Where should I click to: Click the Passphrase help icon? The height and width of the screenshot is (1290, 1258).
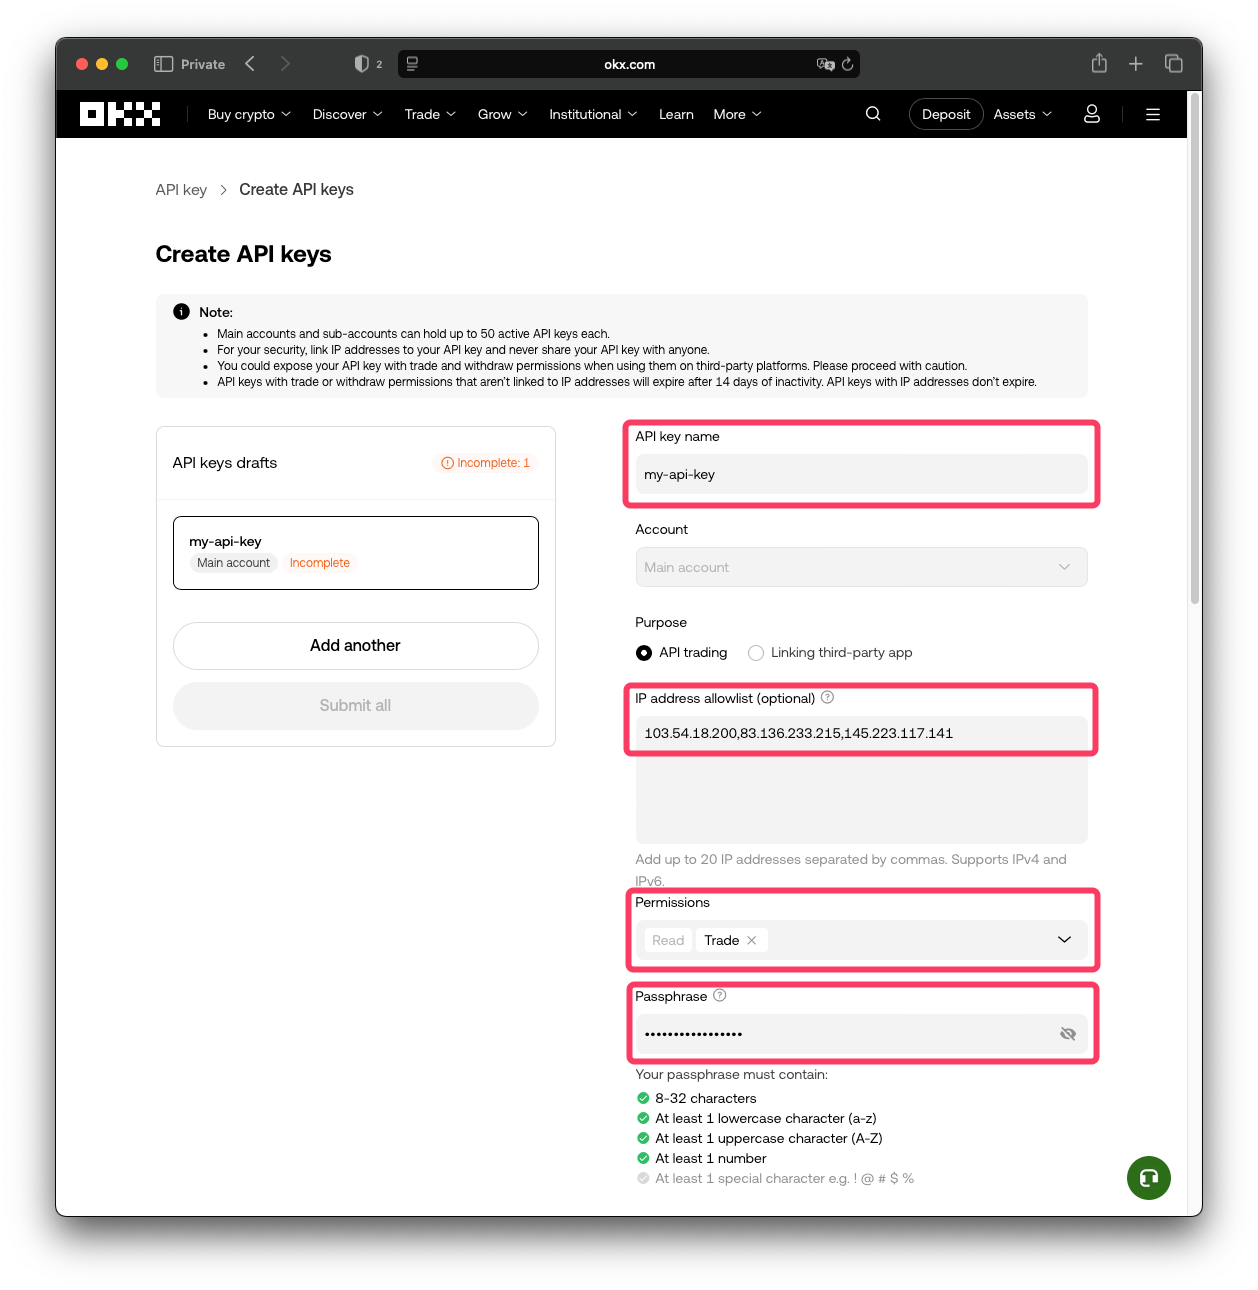[719, 995]
